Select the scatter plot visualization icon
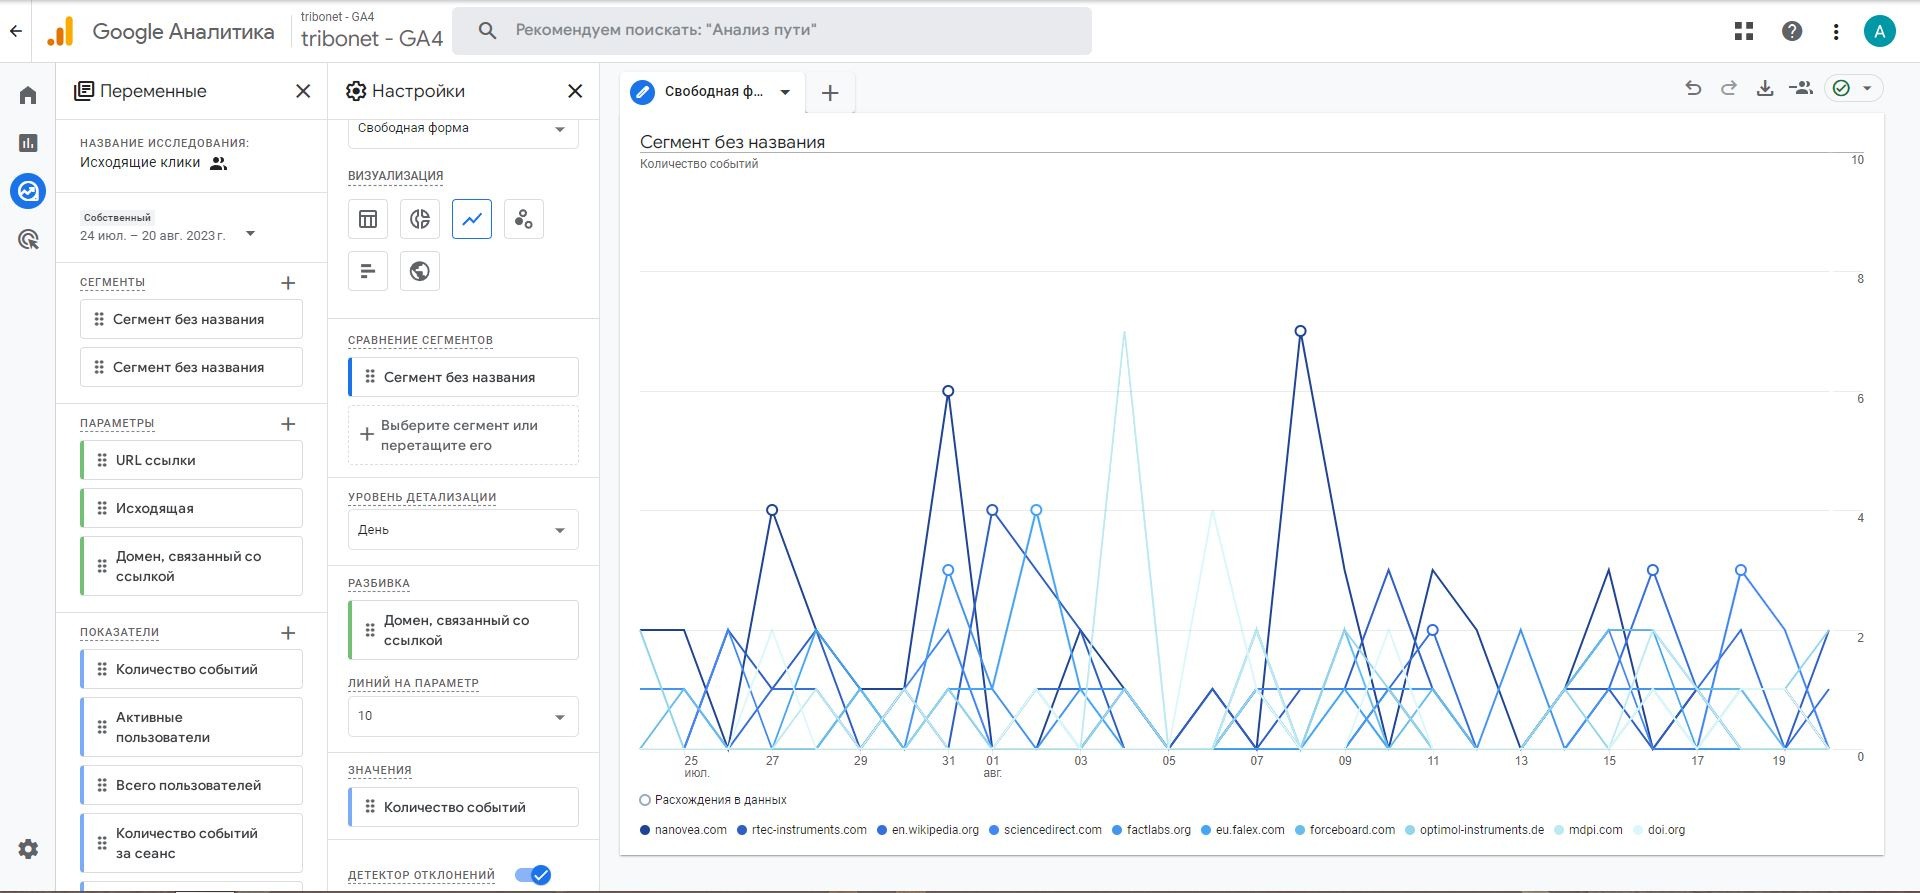Screen dimensions: 1920x893 [524, 219]
